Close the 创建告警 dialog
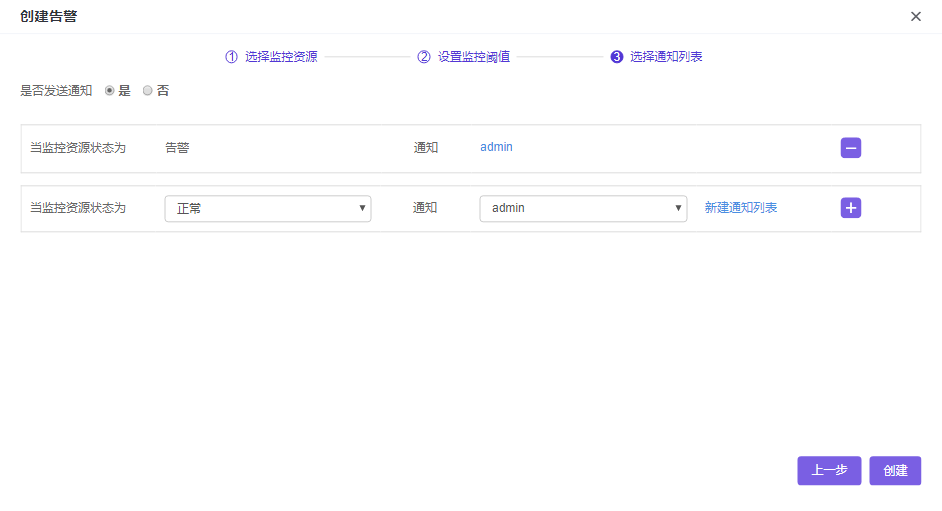This screenshot has width=942, height=511. click(x=916, y=17)
